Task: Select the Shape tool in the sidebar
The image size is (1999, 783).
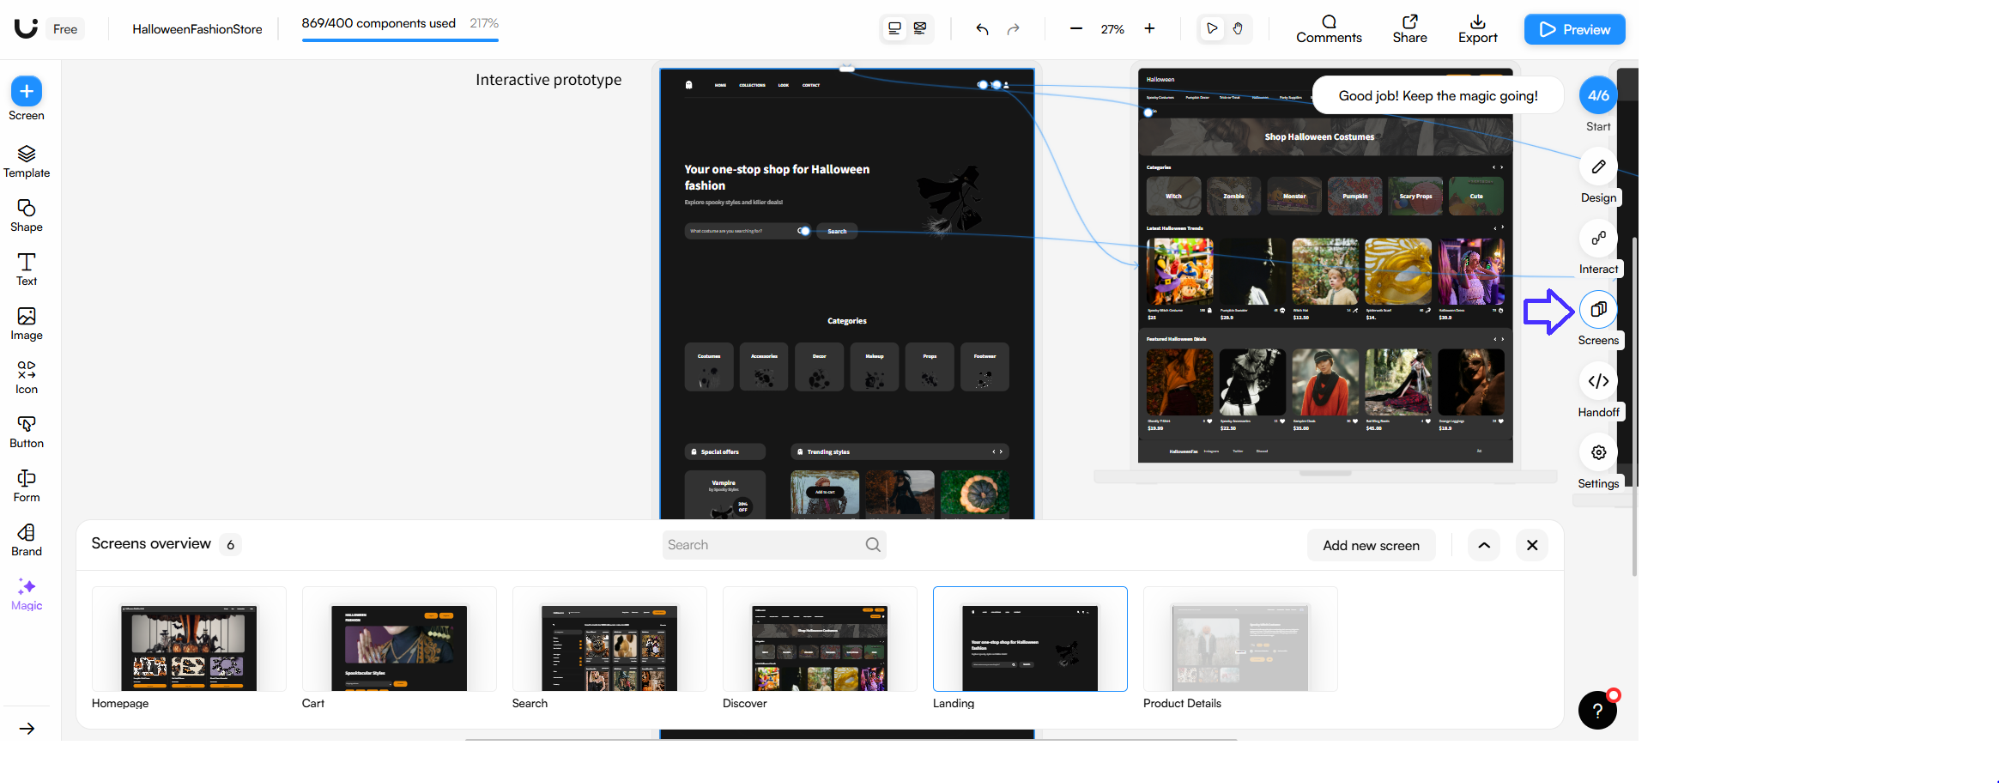Action: click(26, 214)
